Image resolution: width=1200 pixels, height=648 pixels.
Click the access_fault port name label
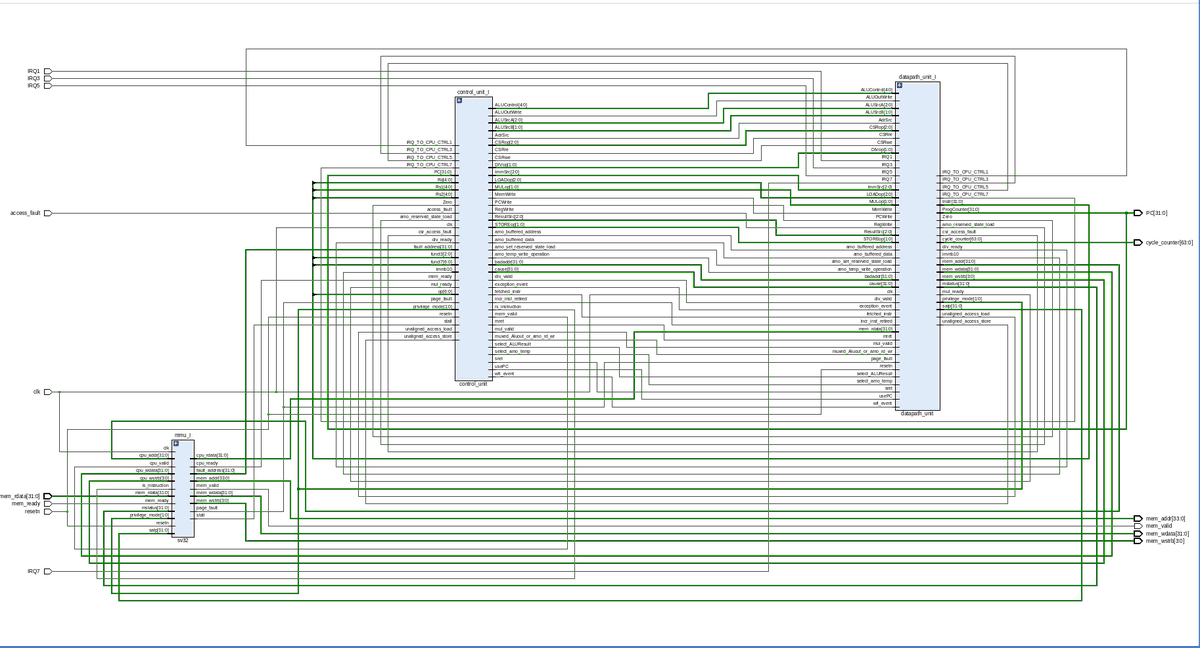(25, 213)
